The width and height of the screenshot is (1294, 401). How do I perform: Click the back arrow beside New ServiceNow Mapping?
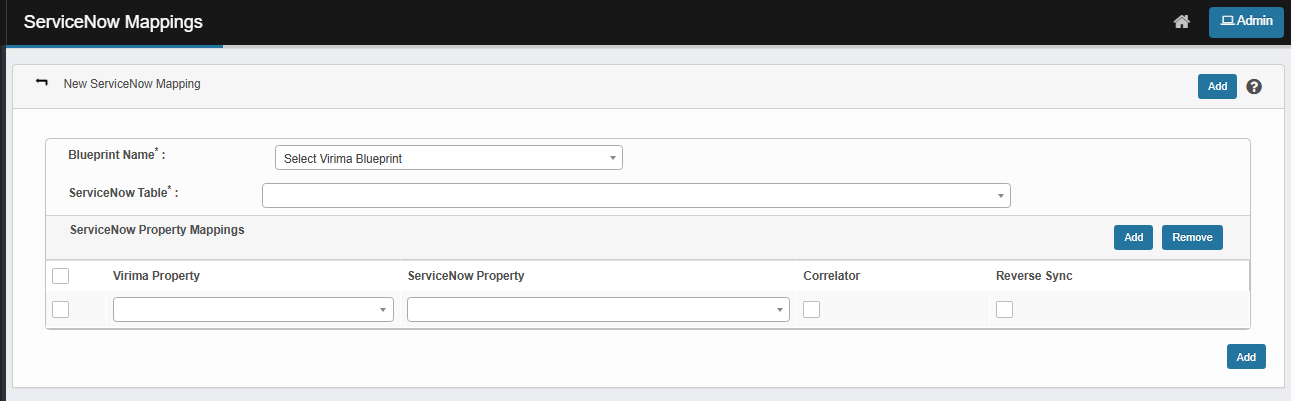click(41, 83)
